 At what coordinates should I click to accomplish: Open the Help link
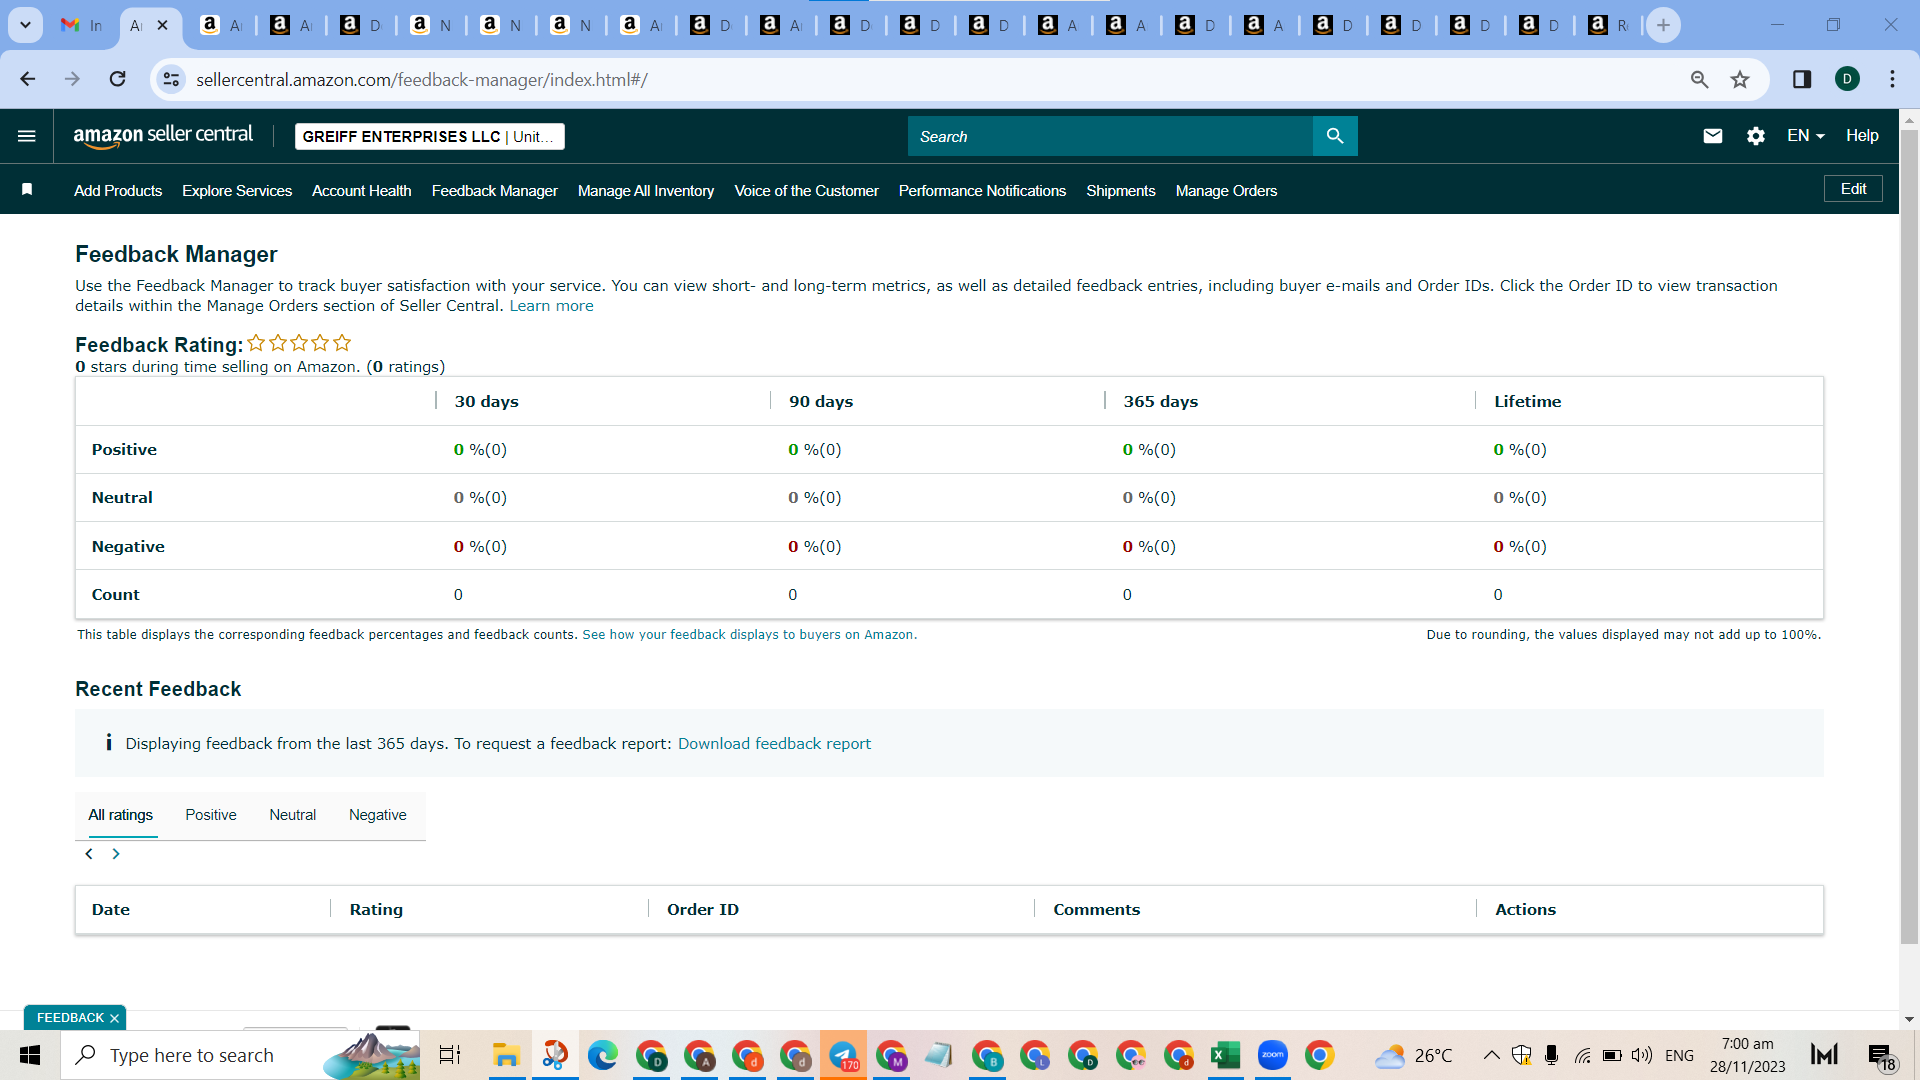(x=1862, y=136)
